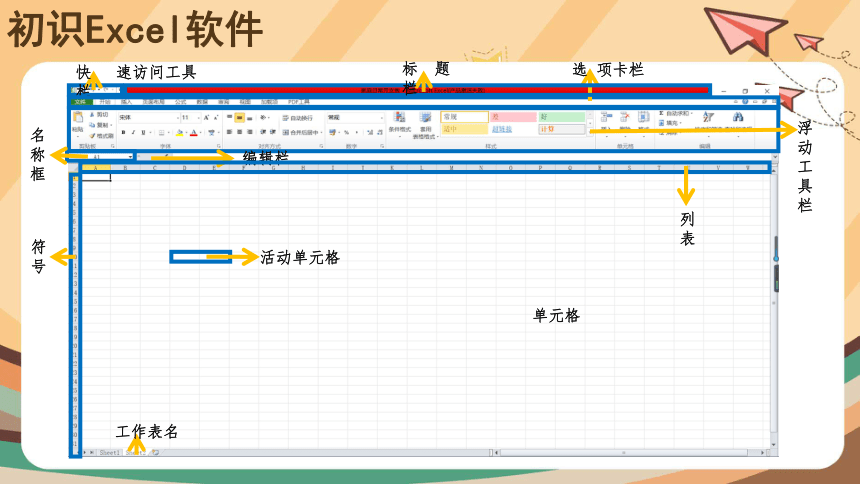Increase font size with the large A
The width and height of the screenshot is (860, 484).
(x=206, y=117)
